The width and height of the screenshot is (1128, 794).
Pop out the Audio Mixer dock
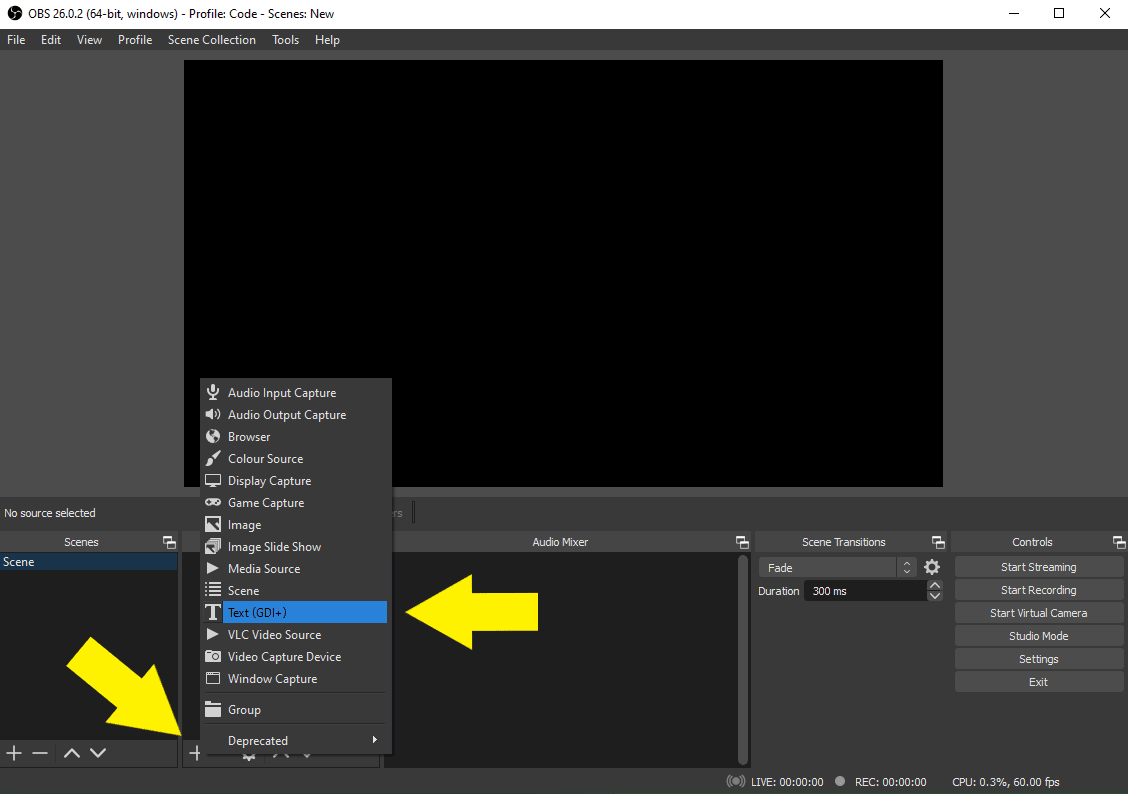742,542
